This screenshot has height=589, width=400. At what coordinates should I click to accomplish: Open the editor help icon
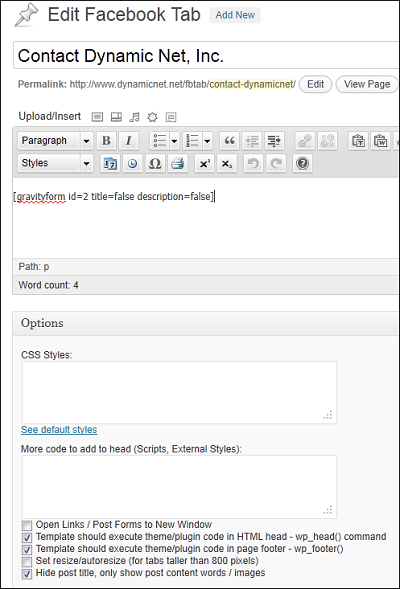(302, 163)
